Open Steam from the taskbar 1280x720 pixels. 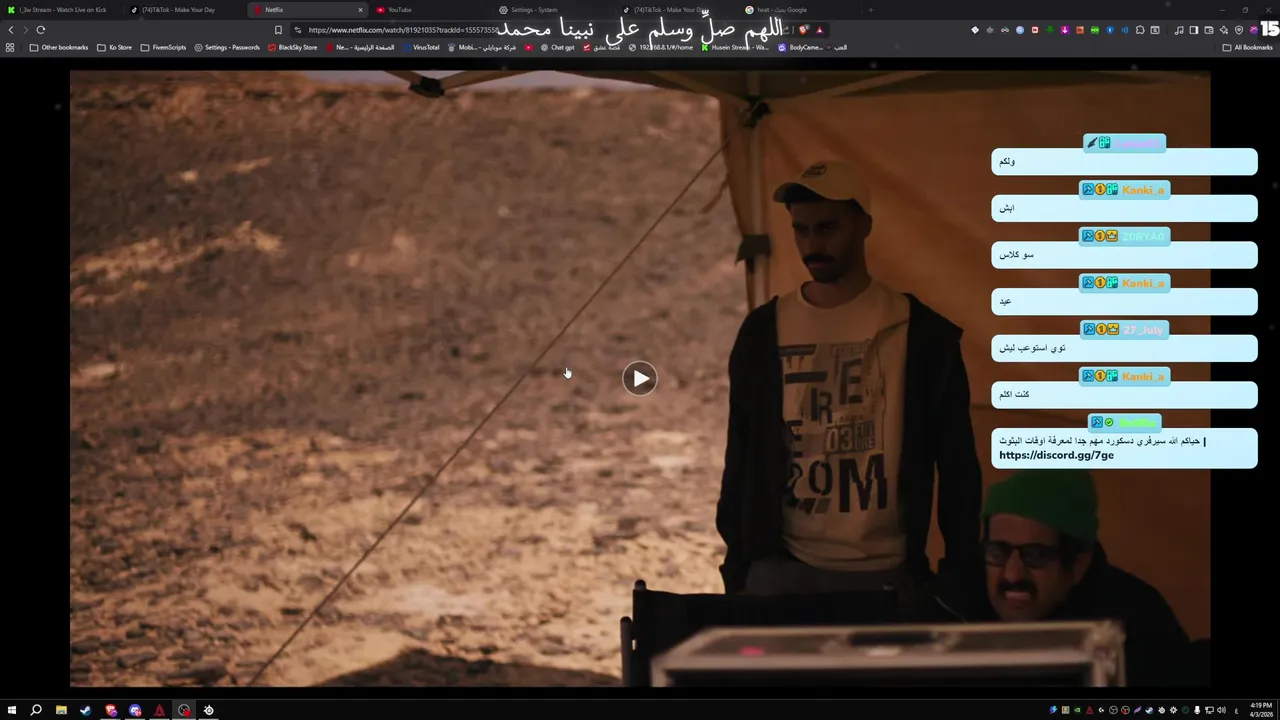tap(85, 710)
